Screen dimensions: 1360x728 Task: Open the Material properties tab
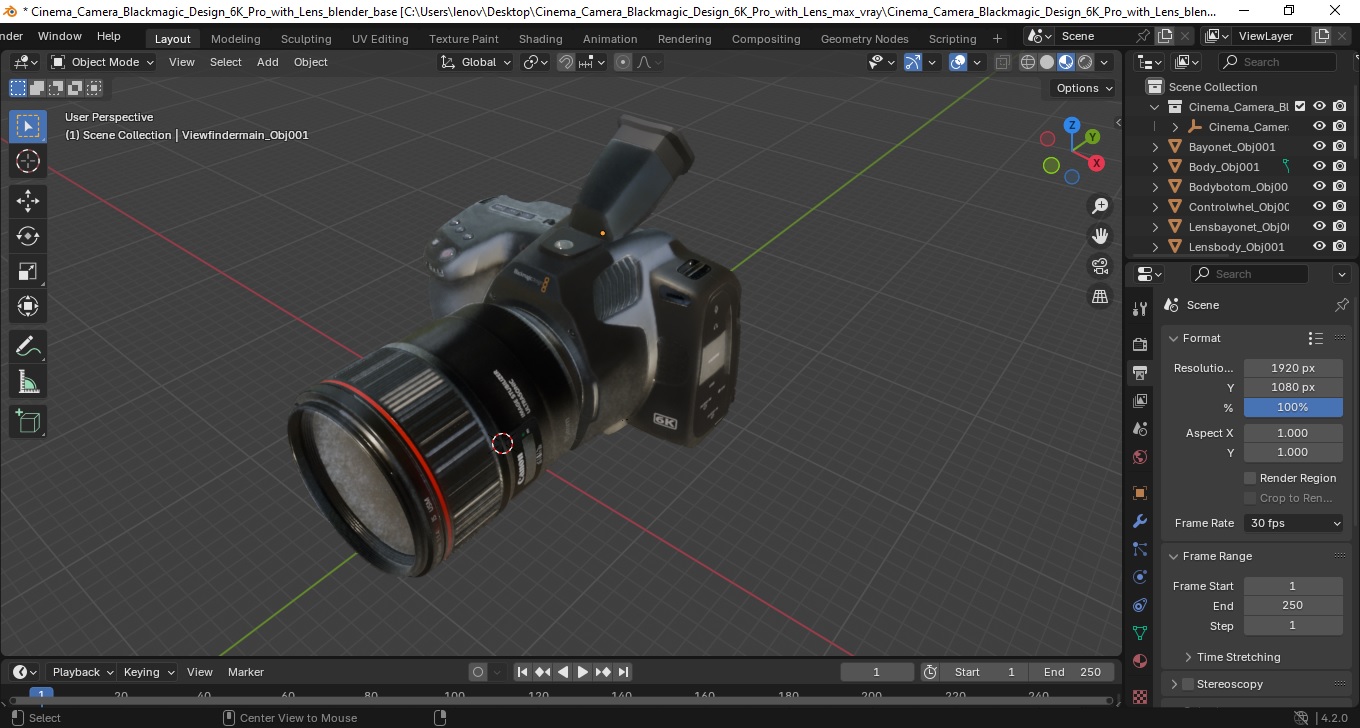1140,661
